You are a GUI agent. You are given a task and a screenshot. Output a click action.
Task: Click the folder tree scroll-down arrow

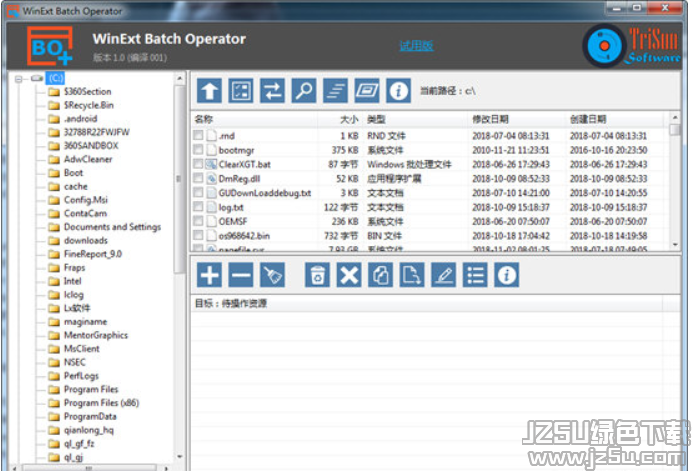pos(180,456)
